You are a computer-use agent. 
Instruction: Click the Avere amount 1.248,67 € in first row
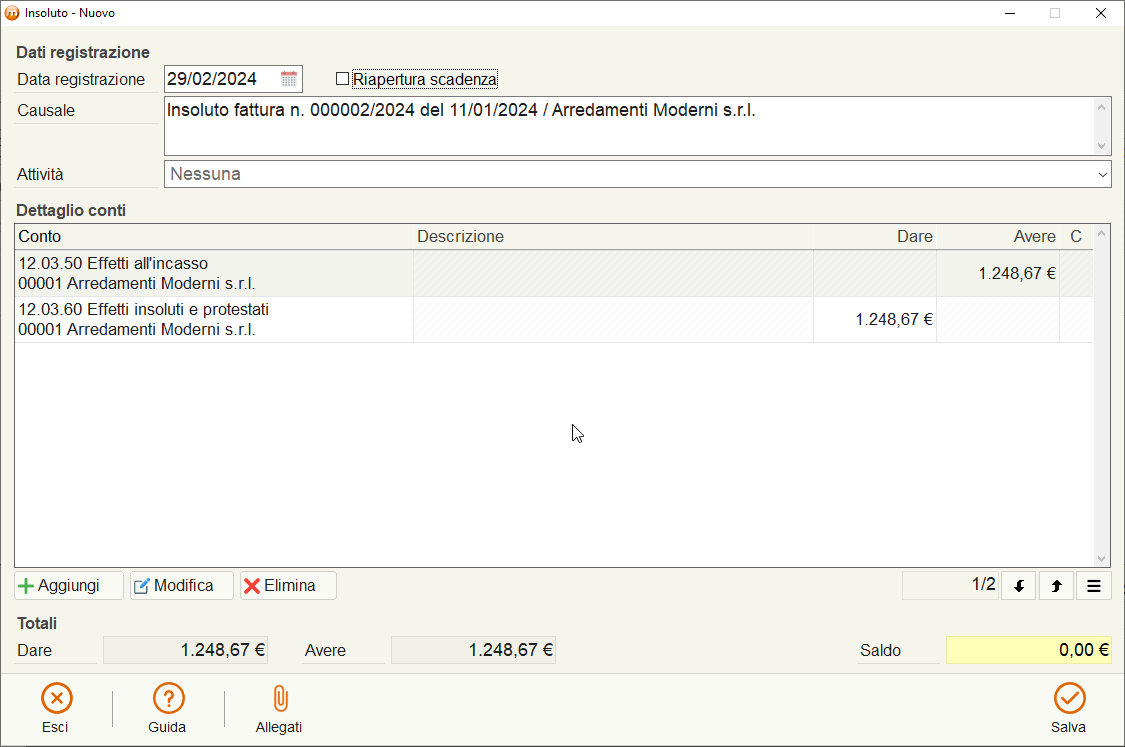[1017, 273]
